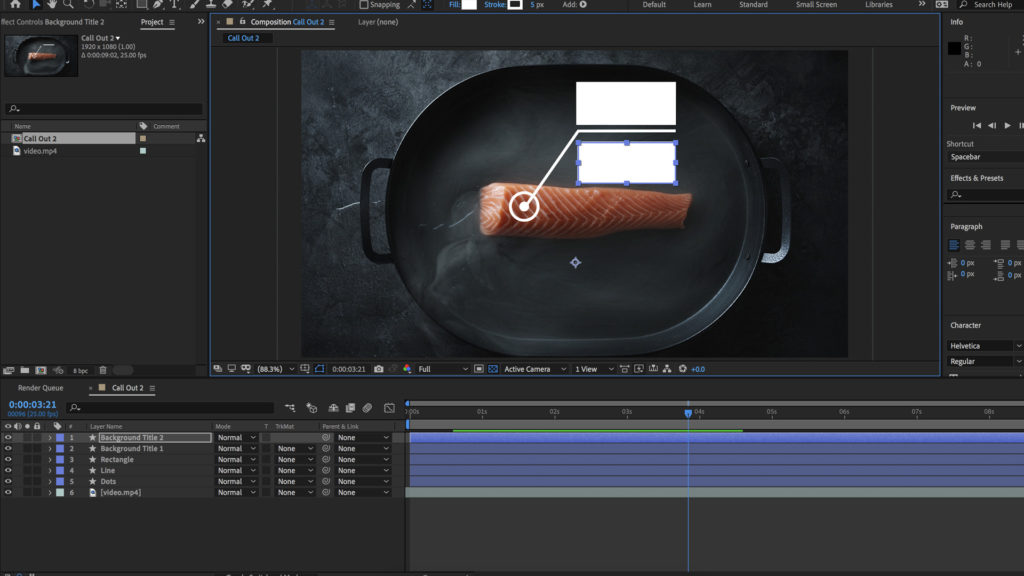Take snapshot with camera icon in viewer
The width and height of the screenshot is (1024, 576).
point(378,369)
